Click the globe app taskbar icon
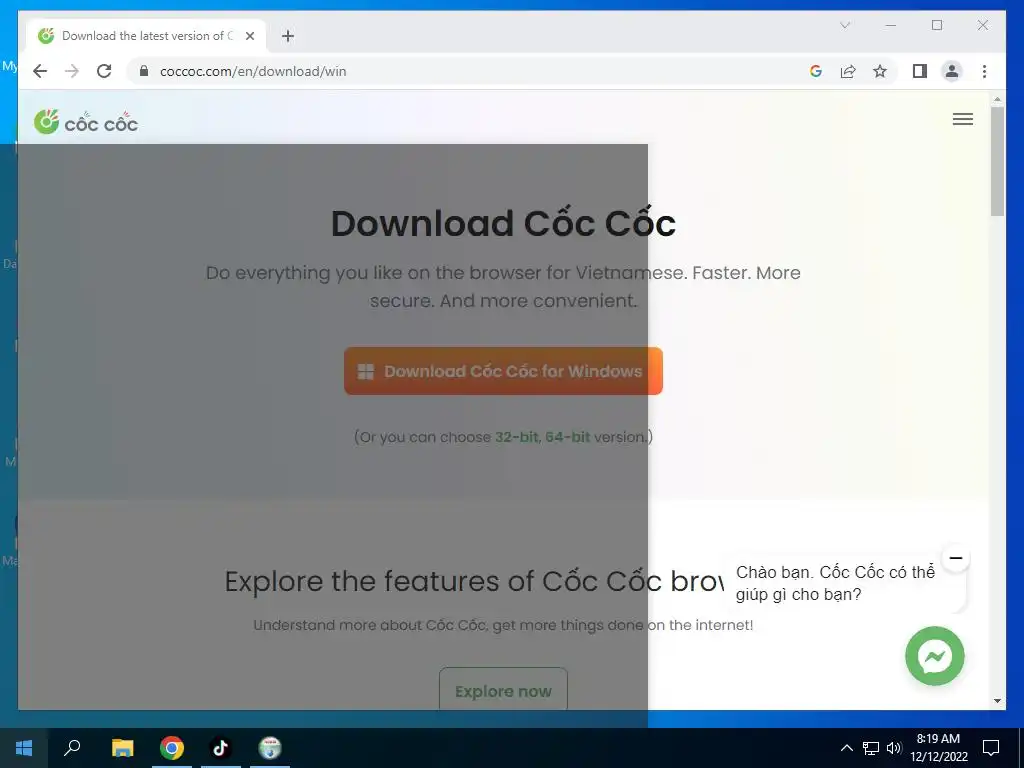 pyautogui.click(x=270, y=748)
